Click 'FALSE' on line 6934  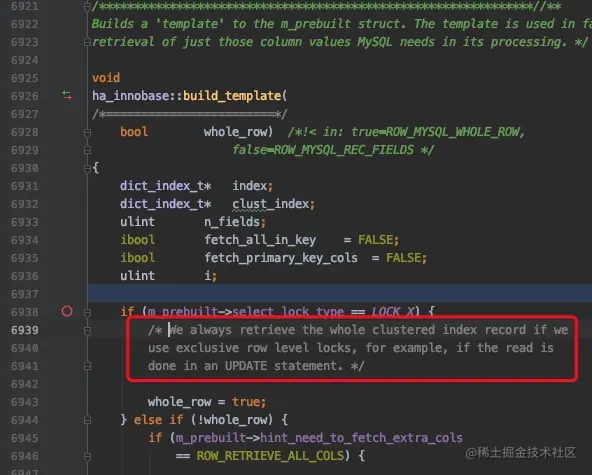pyautogui.click(x=375, y=240)
